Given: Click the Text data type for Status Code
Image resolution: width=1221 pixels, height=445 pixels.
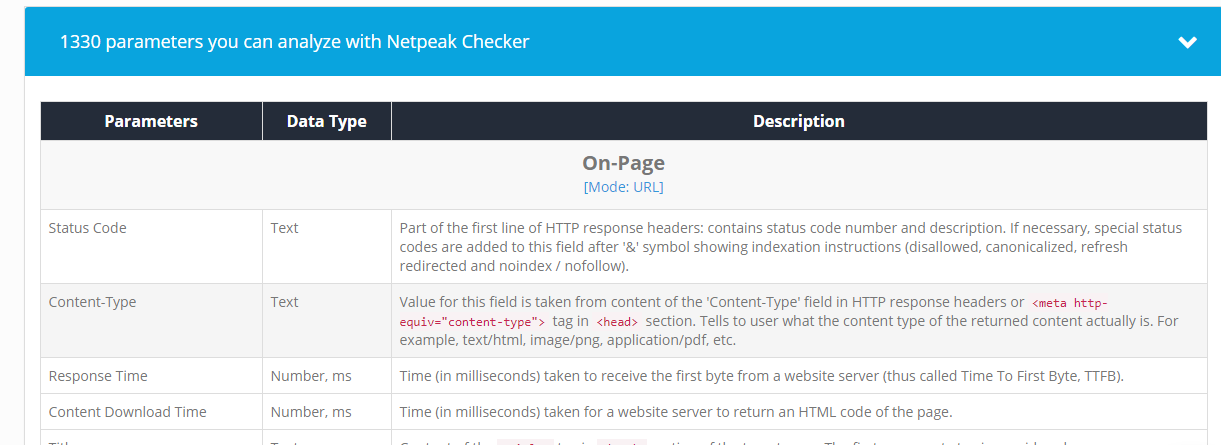Looking at the screenshot, I should pos(284,228).
